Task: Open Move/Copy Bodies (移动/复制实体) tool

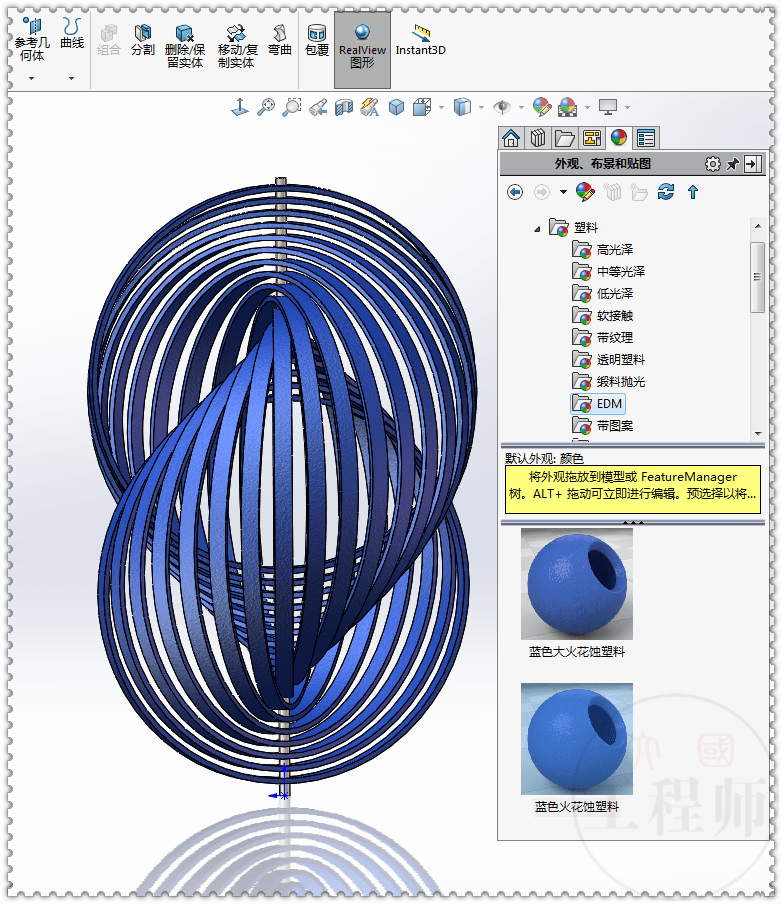Action: coord(236,46)
